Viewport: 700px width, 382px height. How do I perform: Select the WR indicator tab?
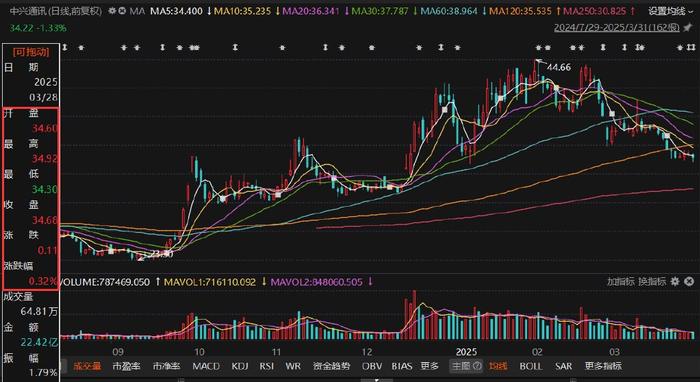293,366
